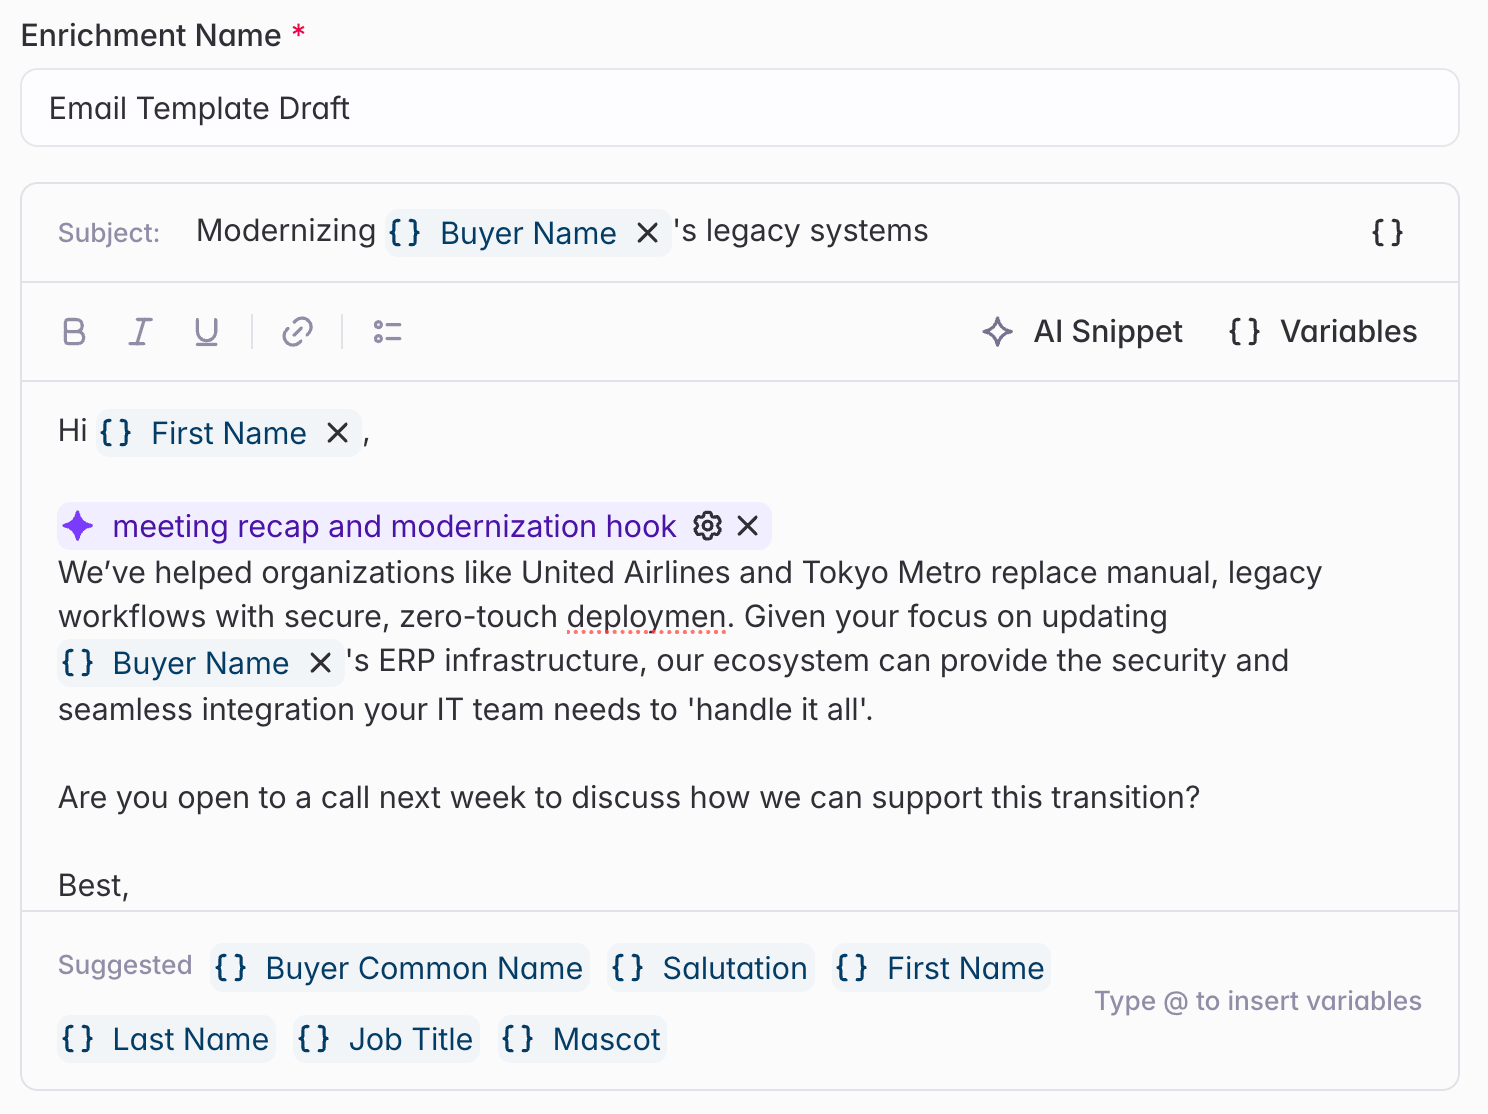Click the Enrichment Name input field
This screenshot has width=1488, height=1114.
pyautogui.click(x=740, y=108)
